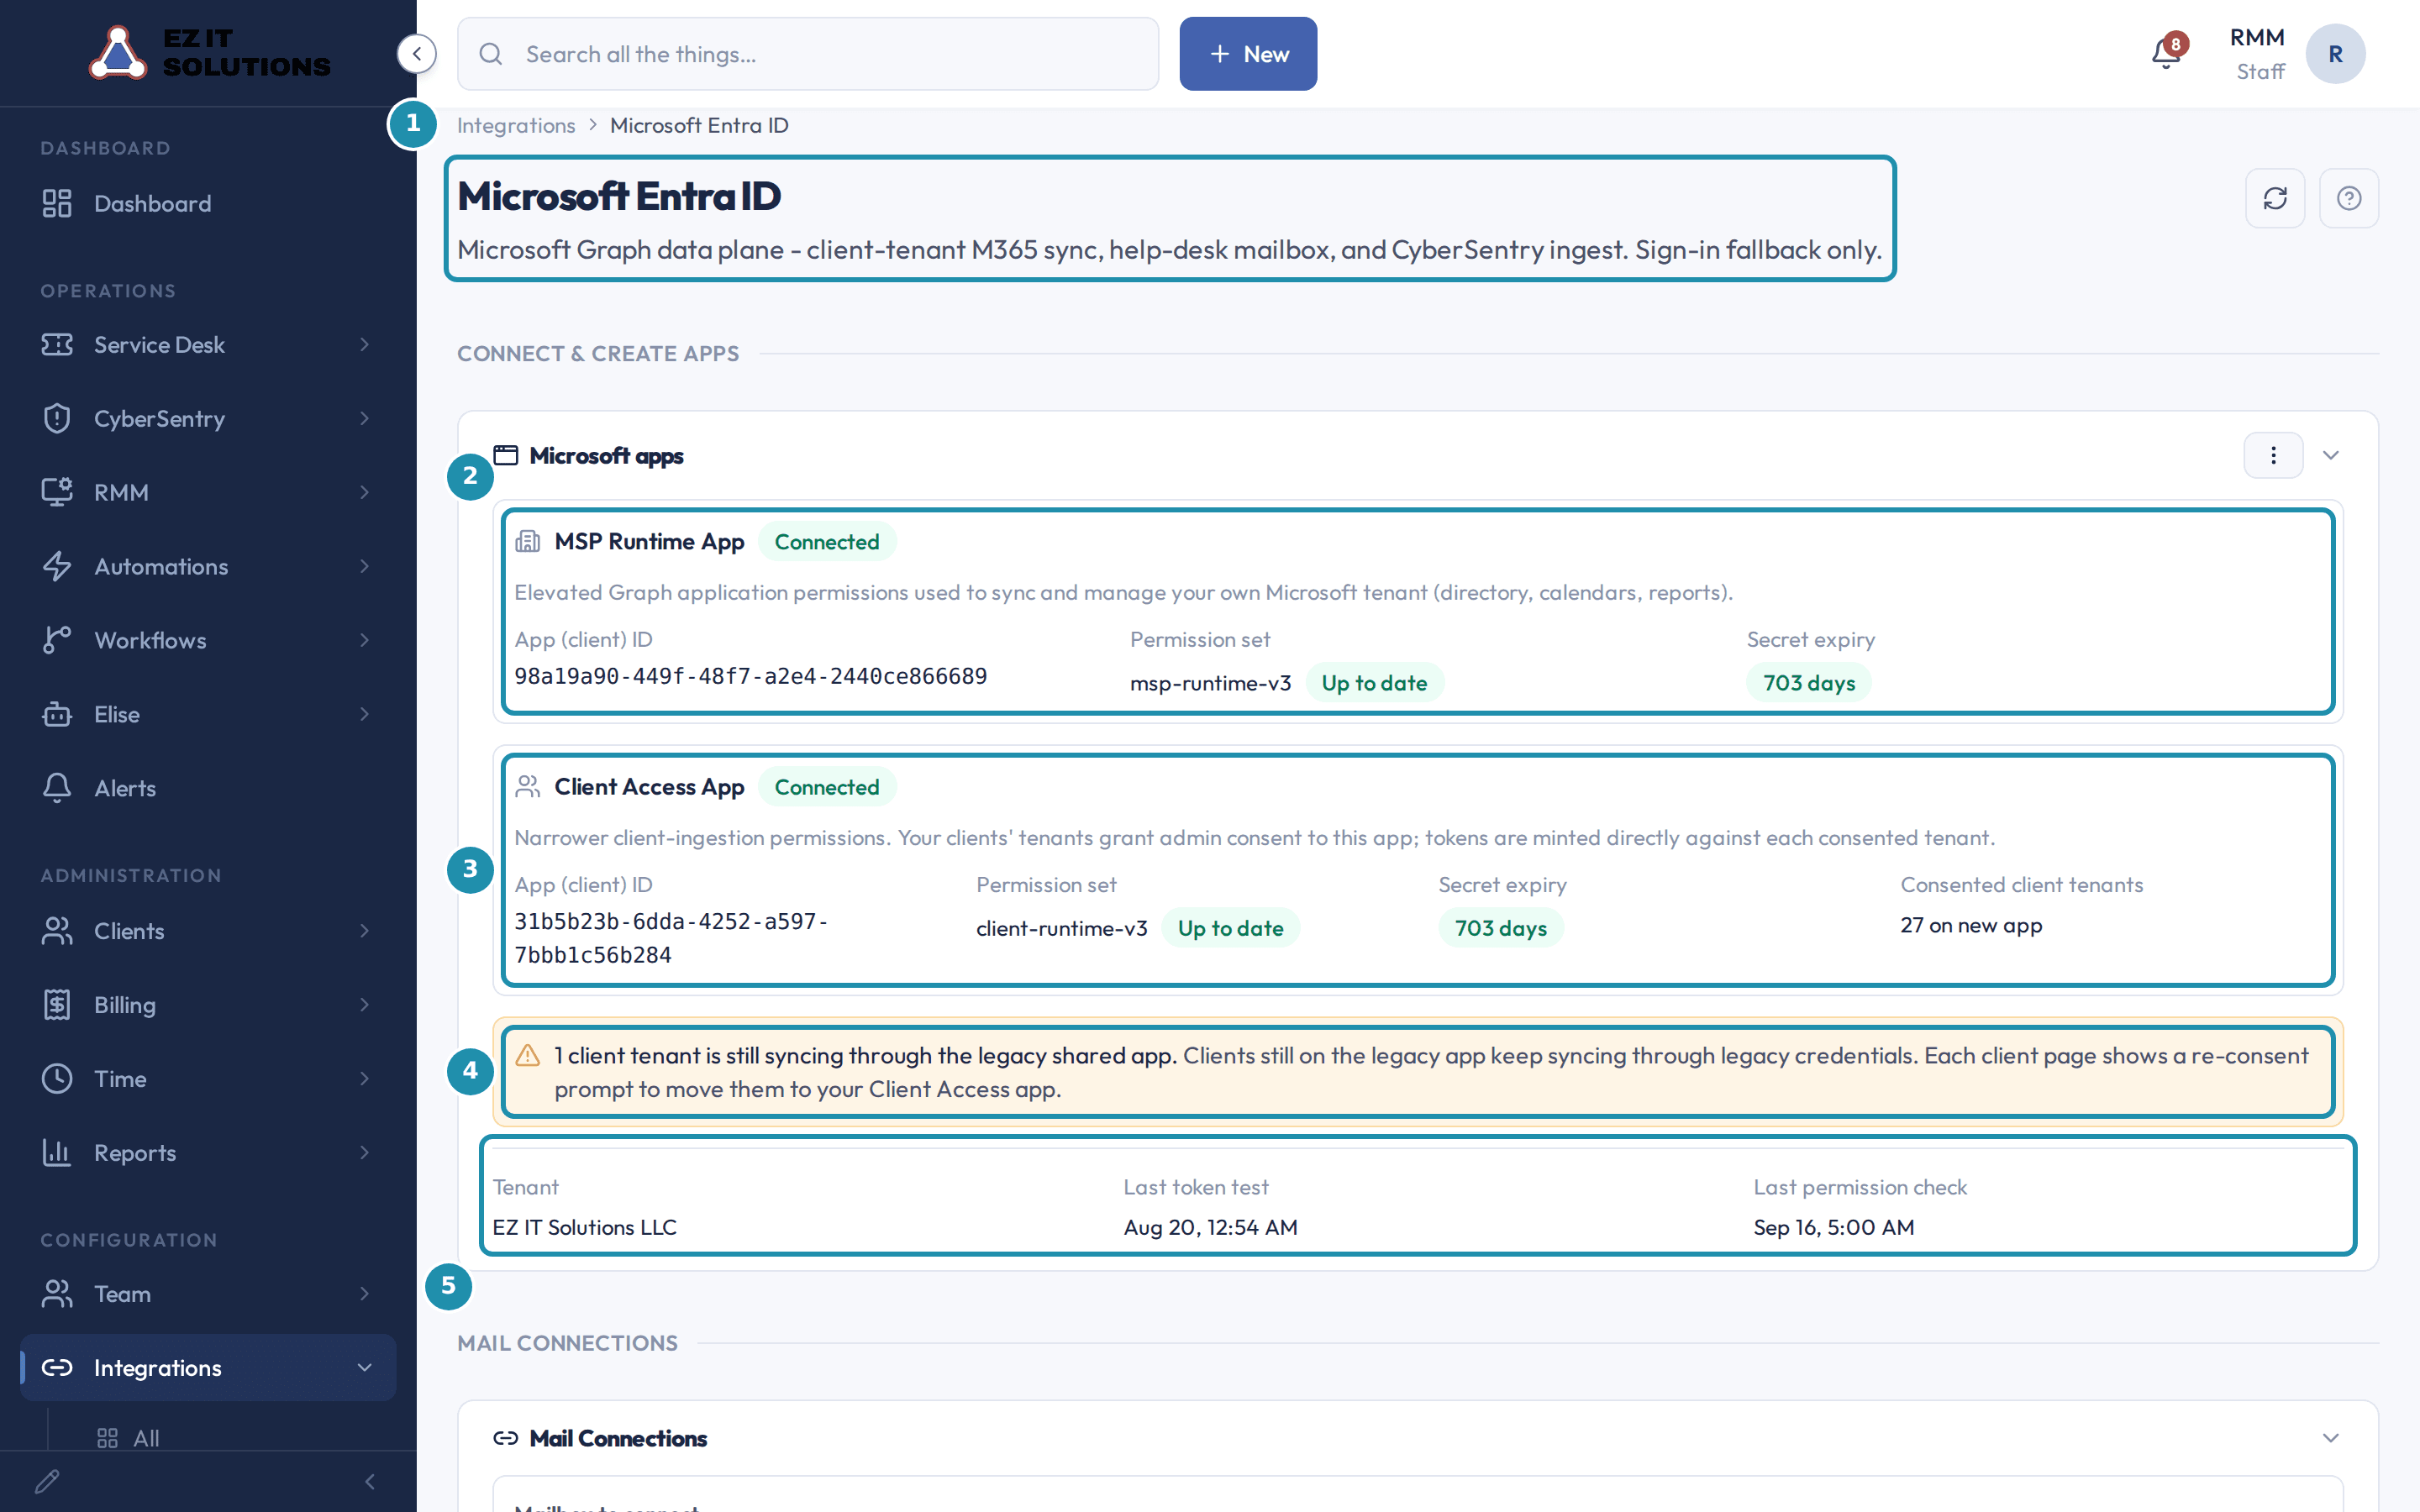Collapse the Mail Connections card chevron

tap(2331, 1438)
